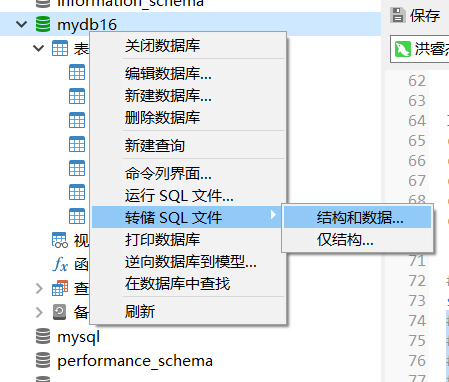Open the 转储 SQL 文件 submenu
This screenshot has width=449, height=382.
[x=187, y=217]
